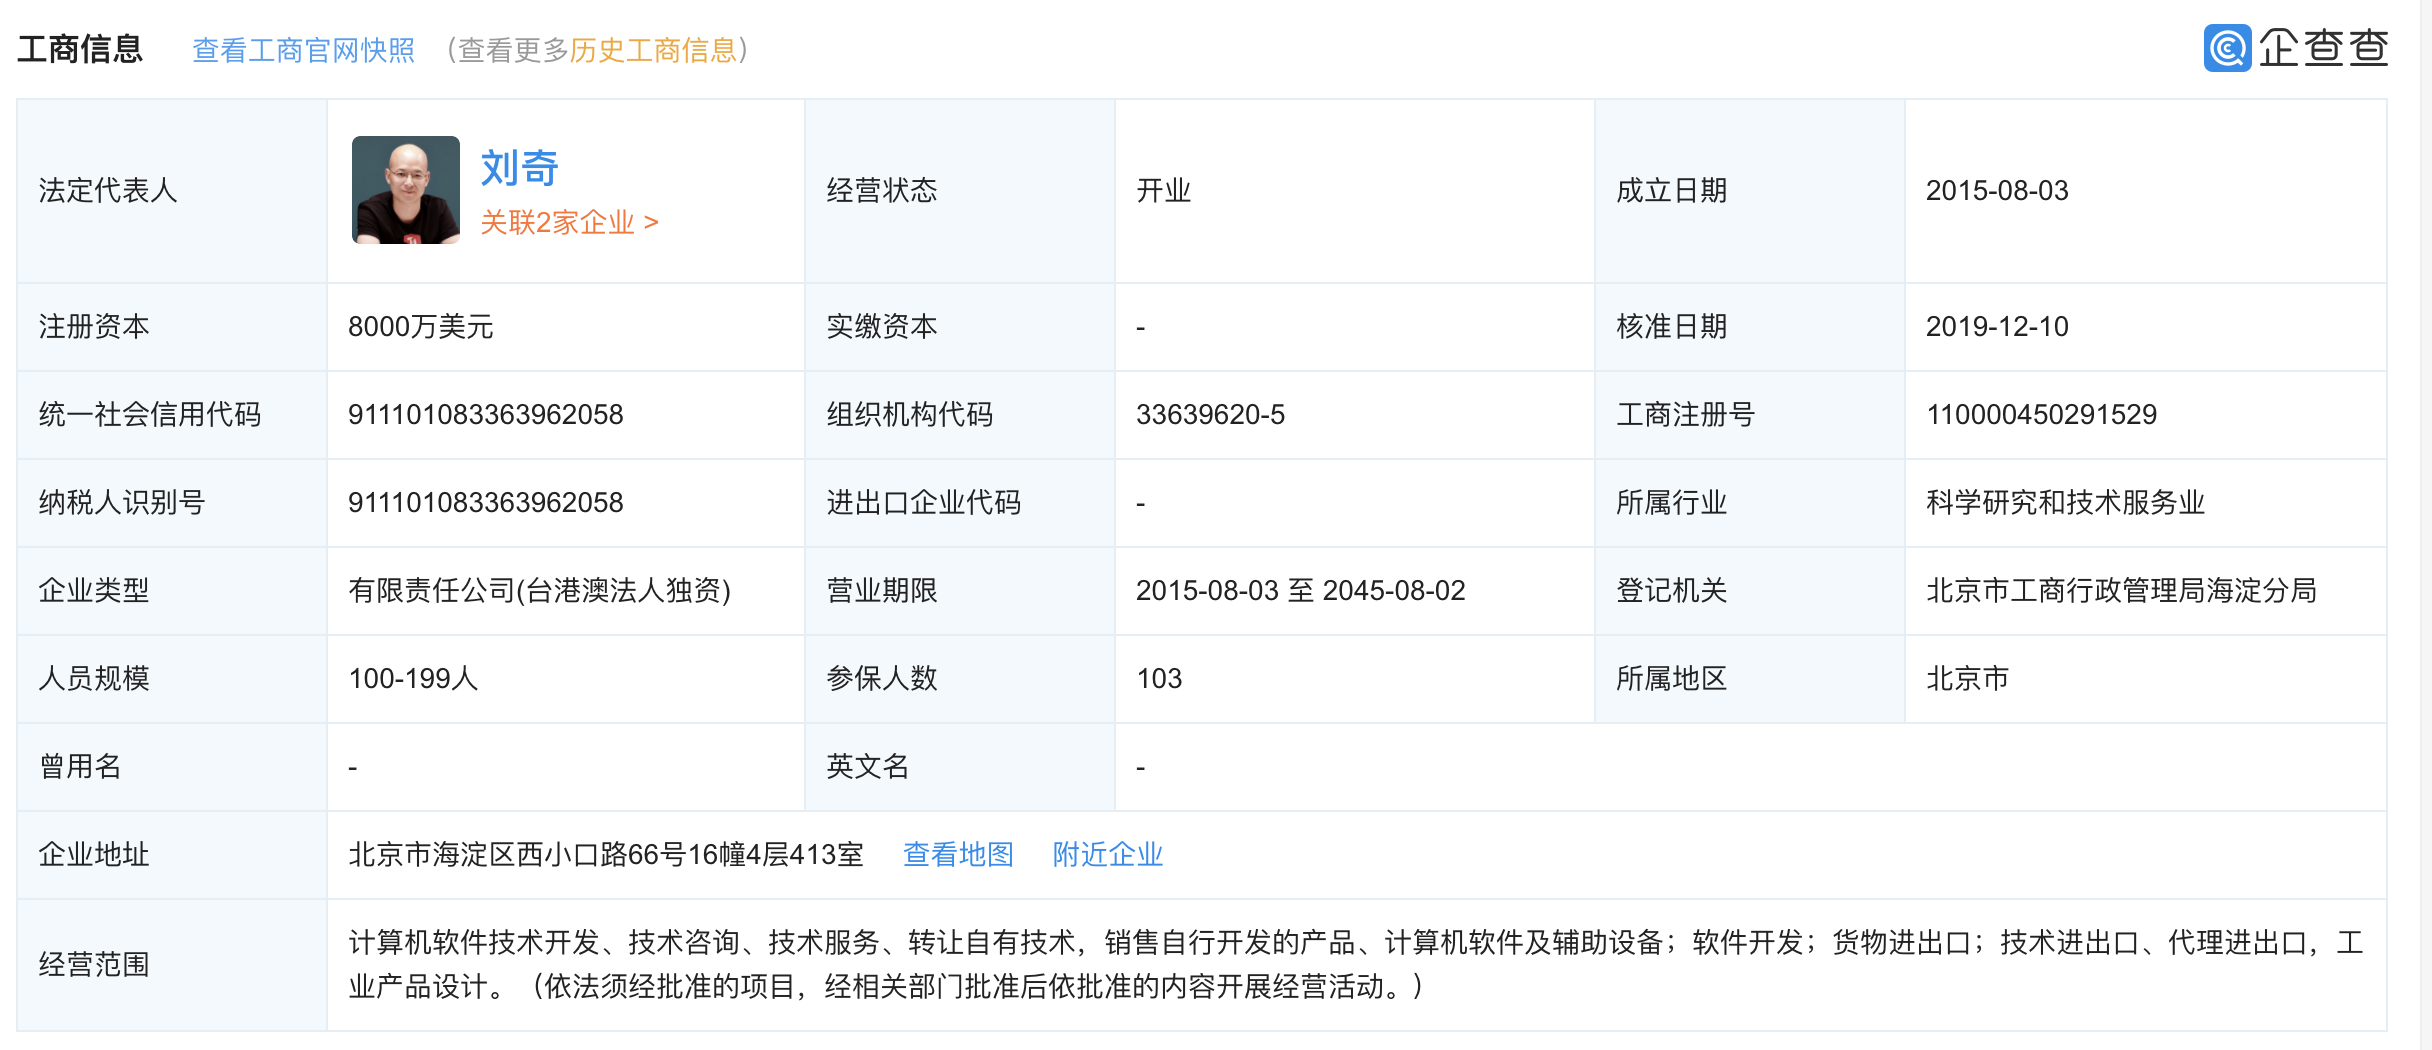Image resolution: width=2432 pixels, height=1050 pixels.
Task: Open legal representative 刘奇 profile link
Action: 519,168
